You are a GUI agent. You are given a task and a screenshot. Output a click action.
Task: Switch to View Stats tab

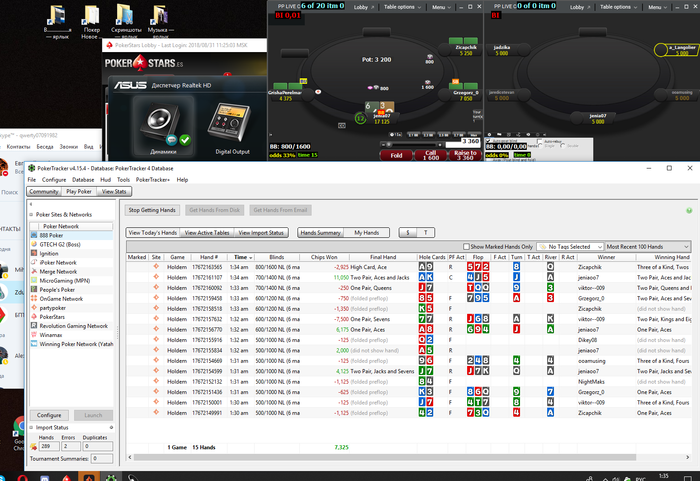click(114, 192)
